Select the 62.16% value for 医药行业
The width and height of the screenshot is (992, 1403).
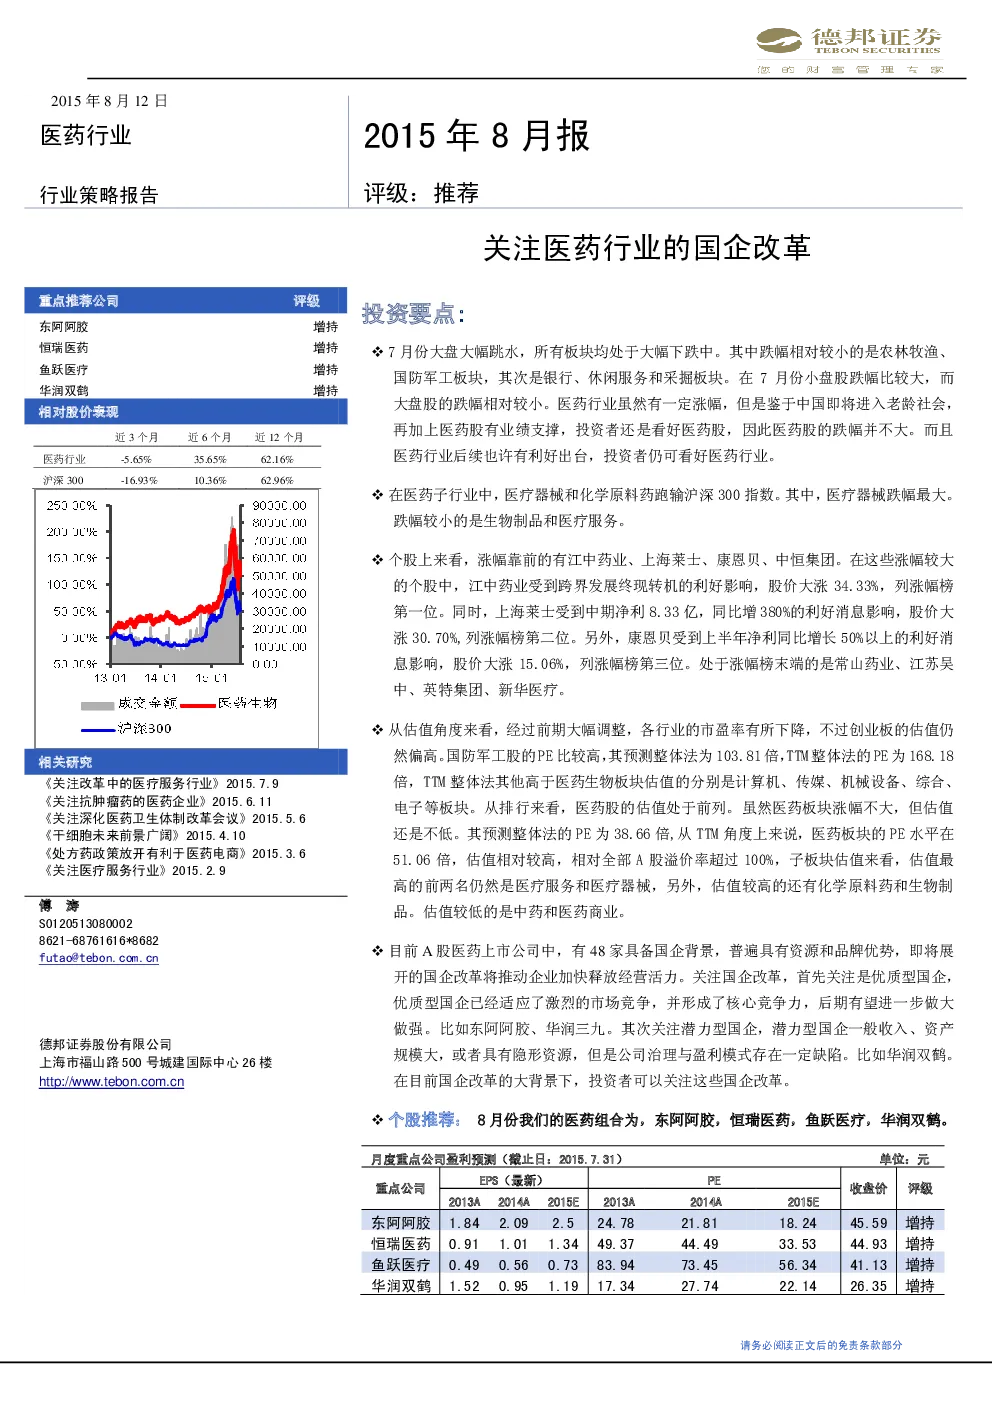tap(277, 460)
